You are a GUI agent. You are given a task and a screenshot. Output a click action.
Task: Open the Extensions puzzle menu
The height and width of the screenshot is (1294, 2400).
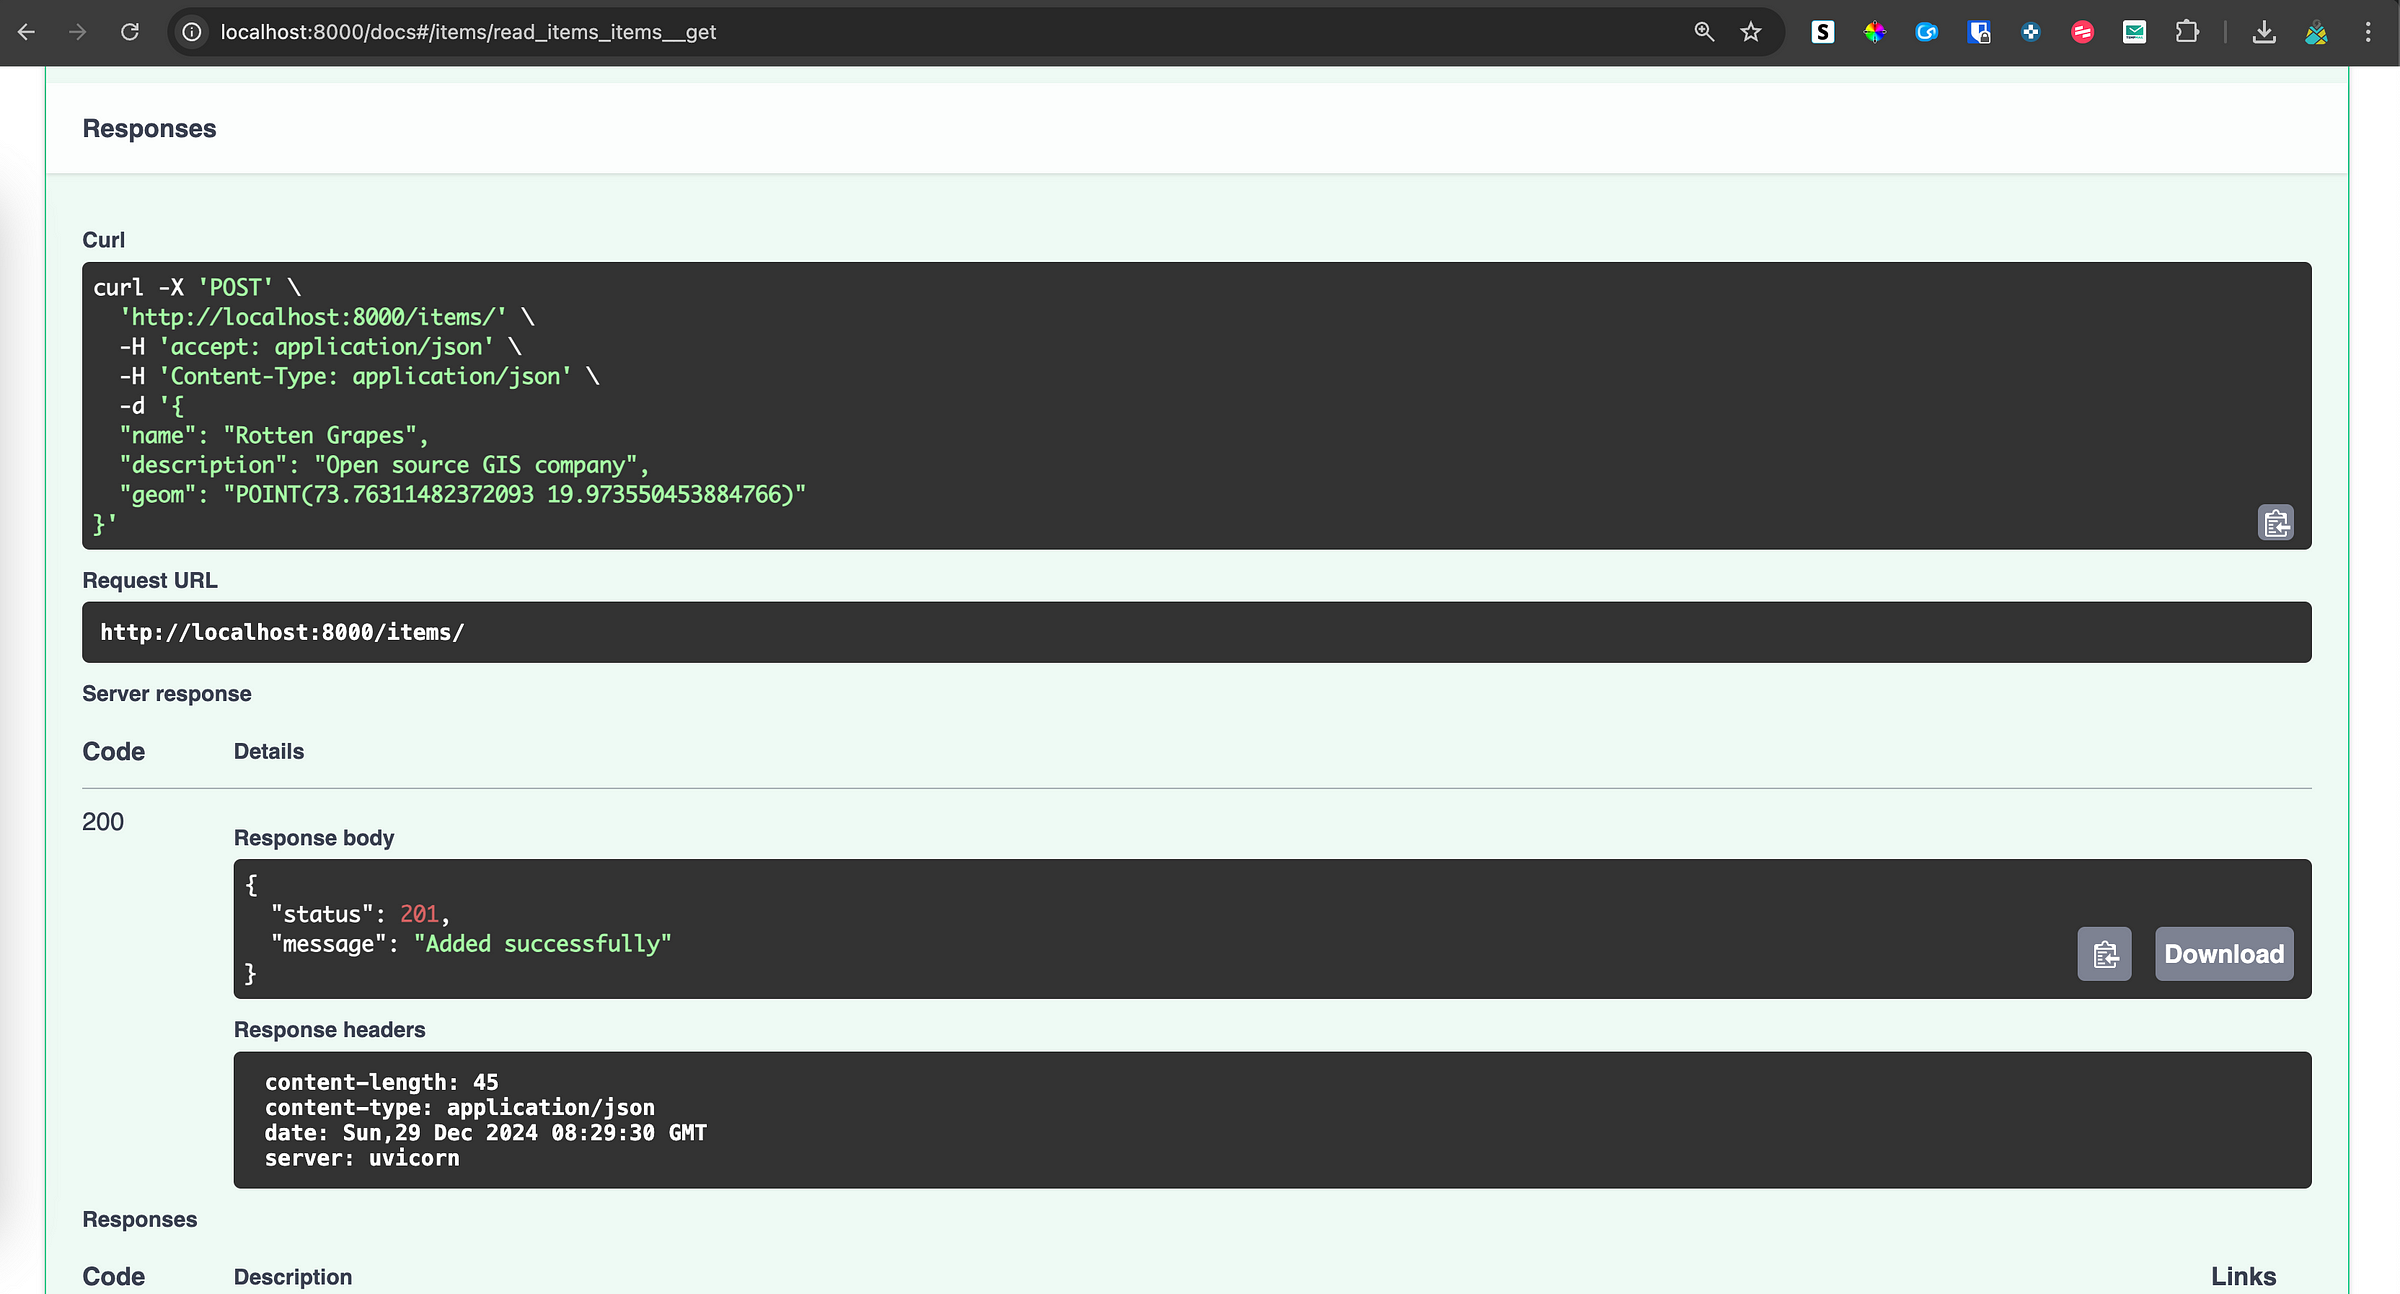tap(2187, 32)
